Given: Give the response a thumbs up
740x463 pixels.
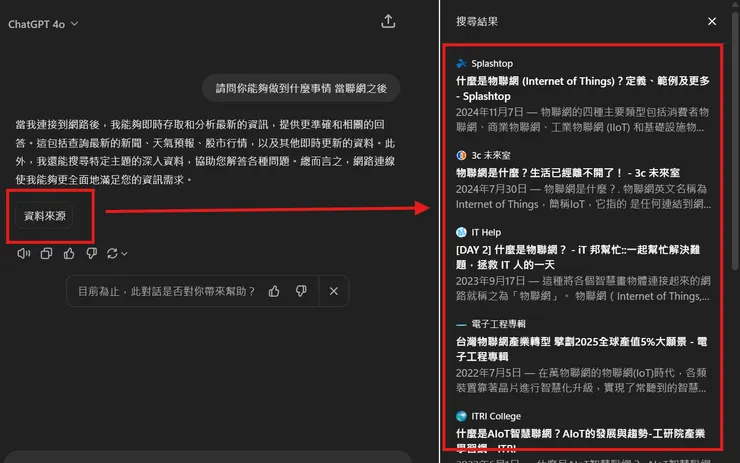Looking at the screenshot, I should 69,253.
